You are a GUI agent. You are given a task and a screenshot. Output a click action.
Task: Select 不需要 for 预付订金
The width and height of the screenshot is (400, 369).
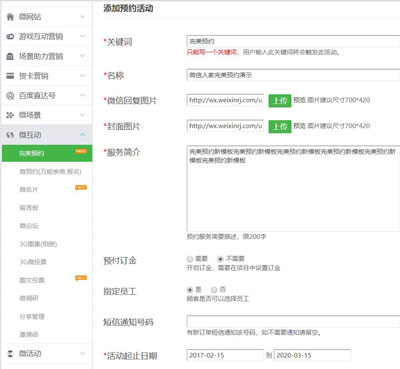coord(220,259)
